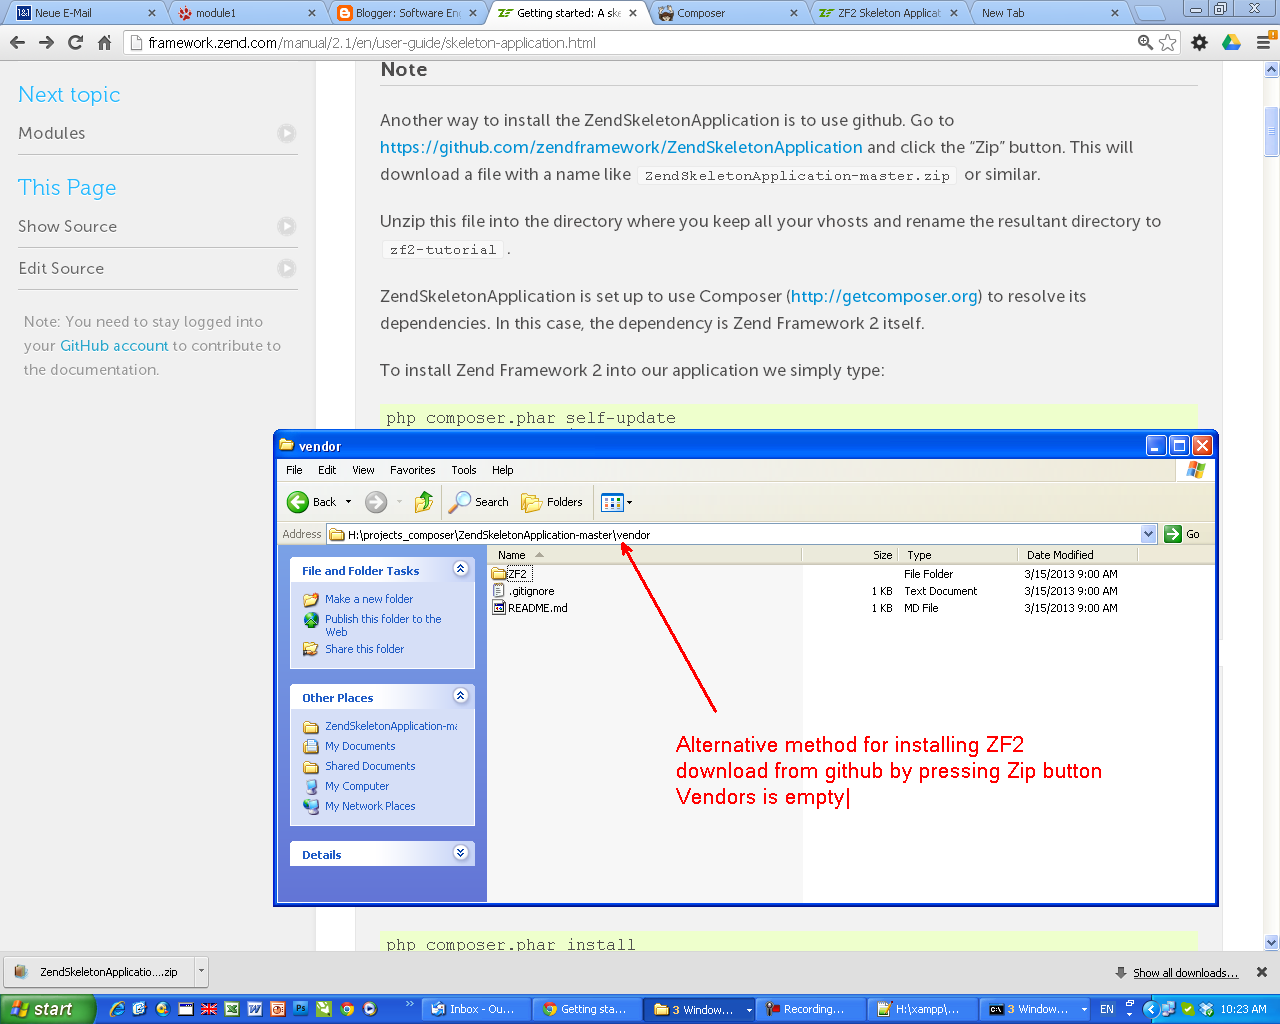1280x1024 pixels.
Task: Open the Help menu in the vendor window
Action: [x=503, y=470]
